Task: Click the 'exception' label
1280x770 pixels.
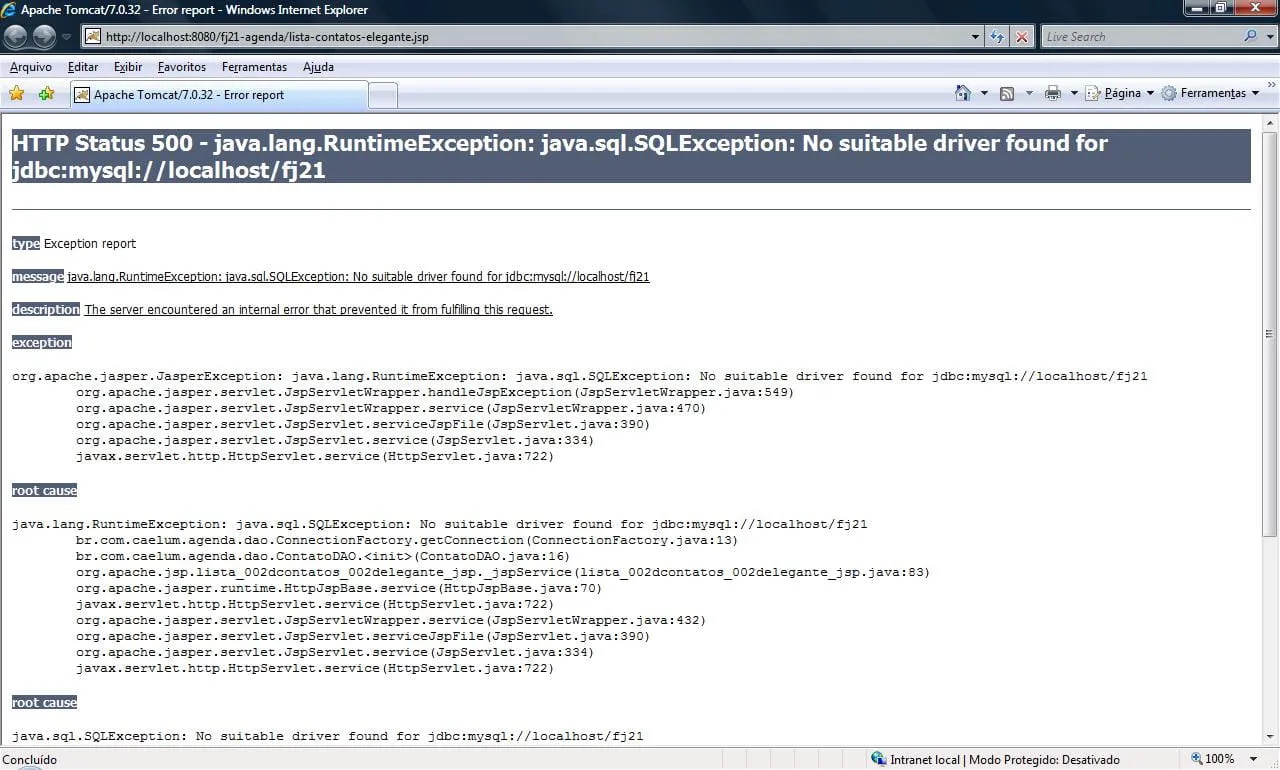Action: coord(42,342)
